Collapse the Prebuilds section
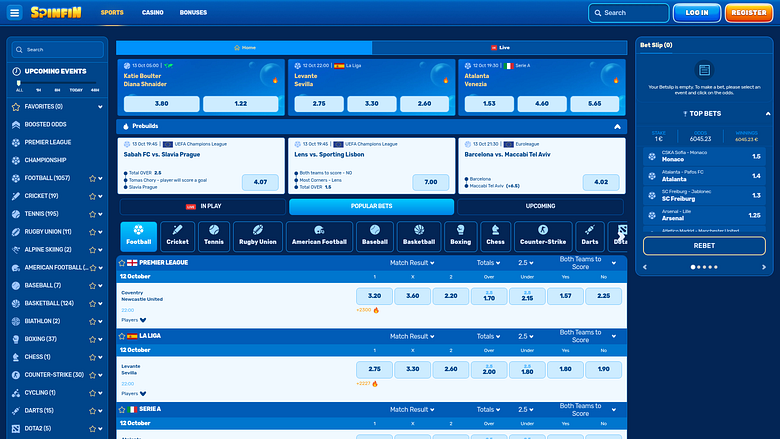The image size is (780, 439). tap(617, 126)
